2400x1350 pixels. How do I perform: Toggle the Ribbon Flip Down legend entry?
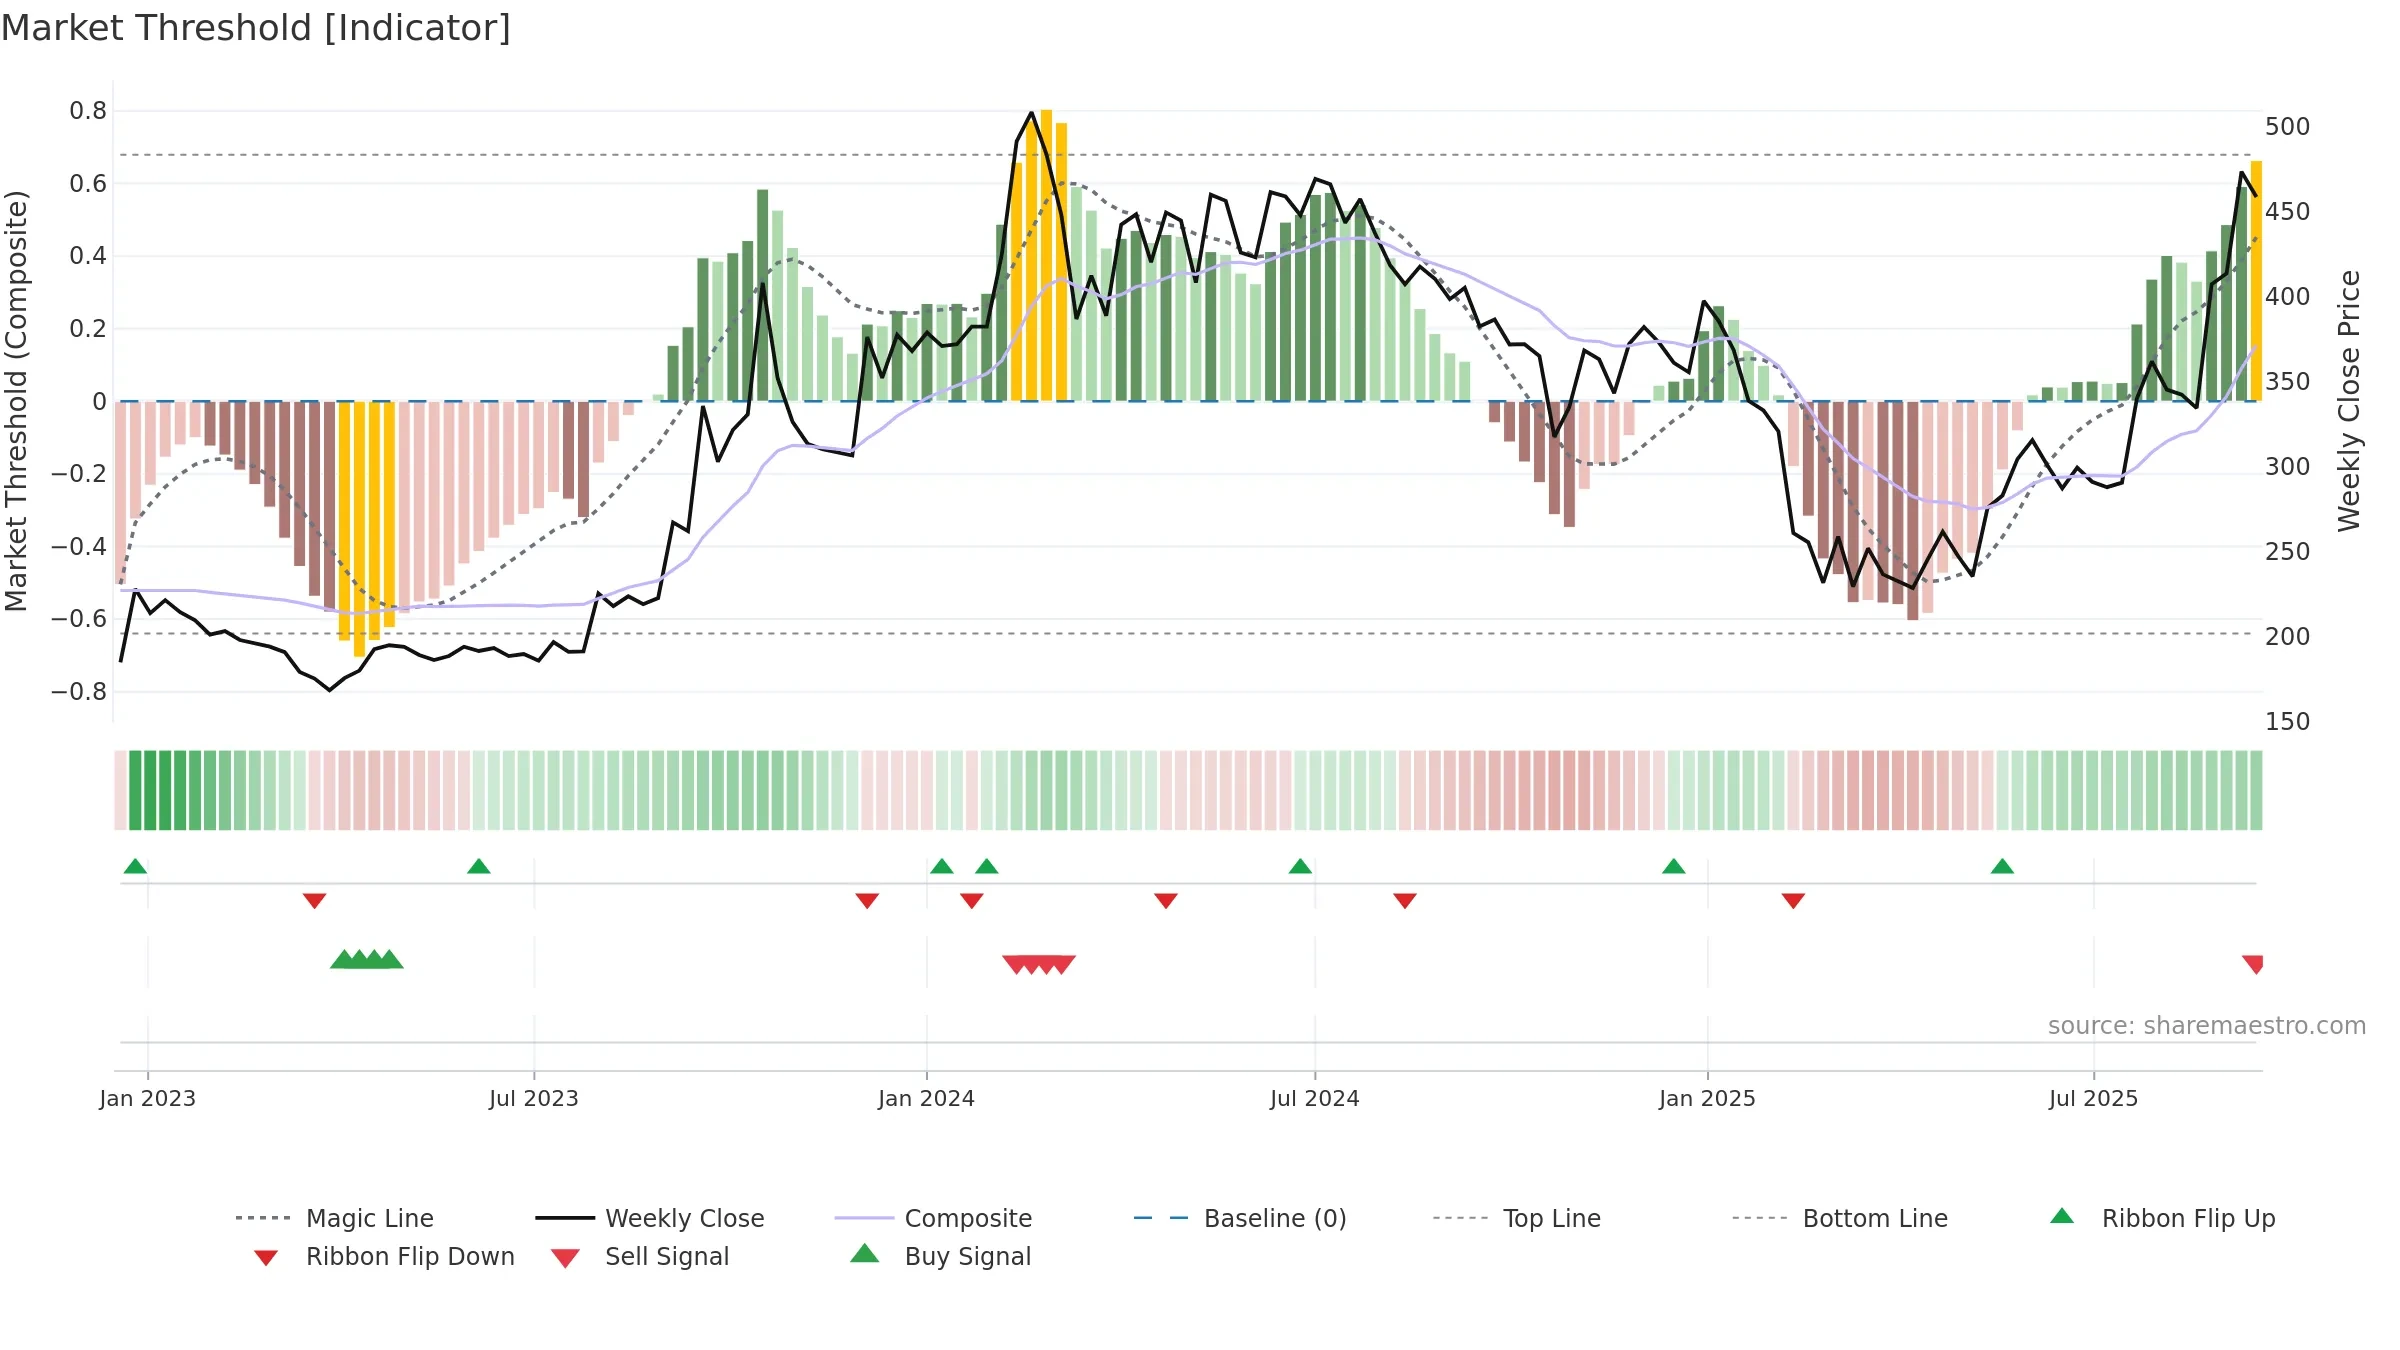[x=384, y=1256]
